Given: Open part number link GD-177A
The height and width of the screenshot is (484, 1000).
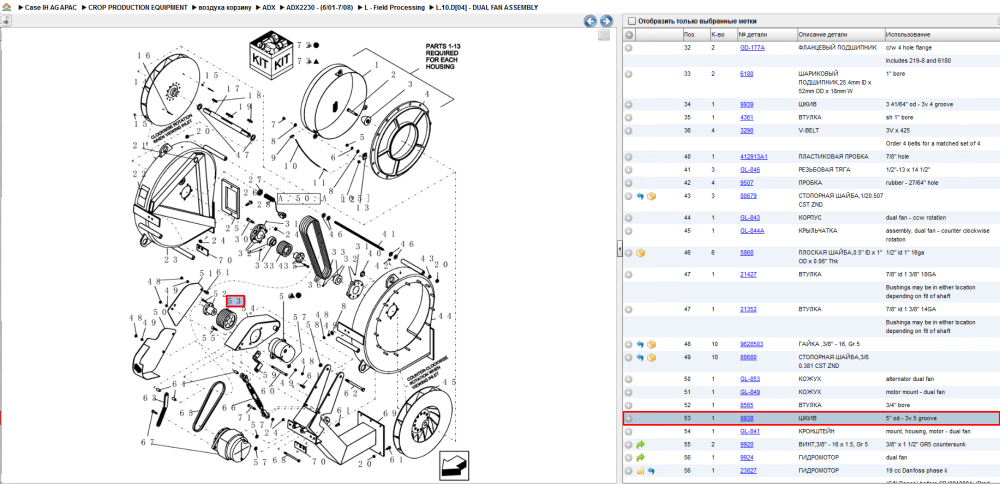Looking at the screenshot, I should pyautogui.click(x=752, y=48).
